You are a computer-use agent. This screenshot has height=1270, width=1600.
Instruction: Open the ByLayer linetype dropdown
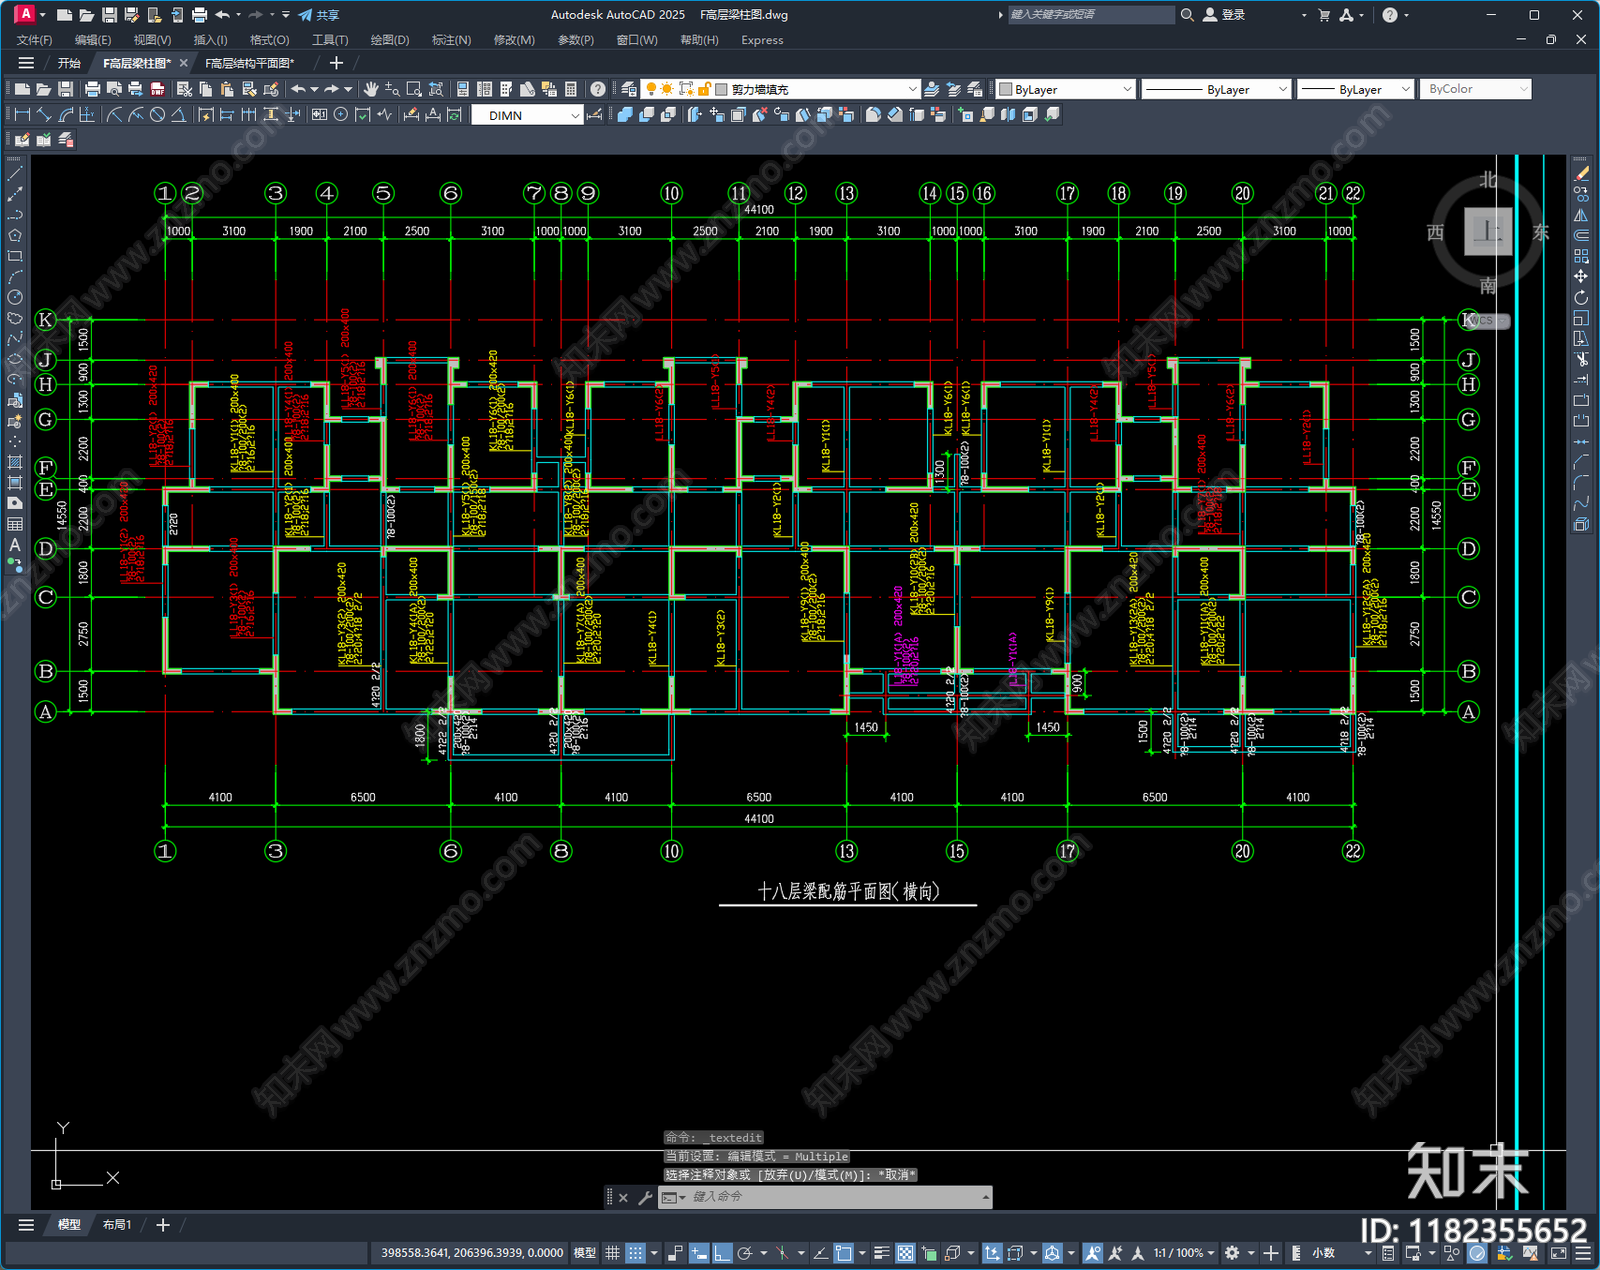click(x=1216, y=89)
